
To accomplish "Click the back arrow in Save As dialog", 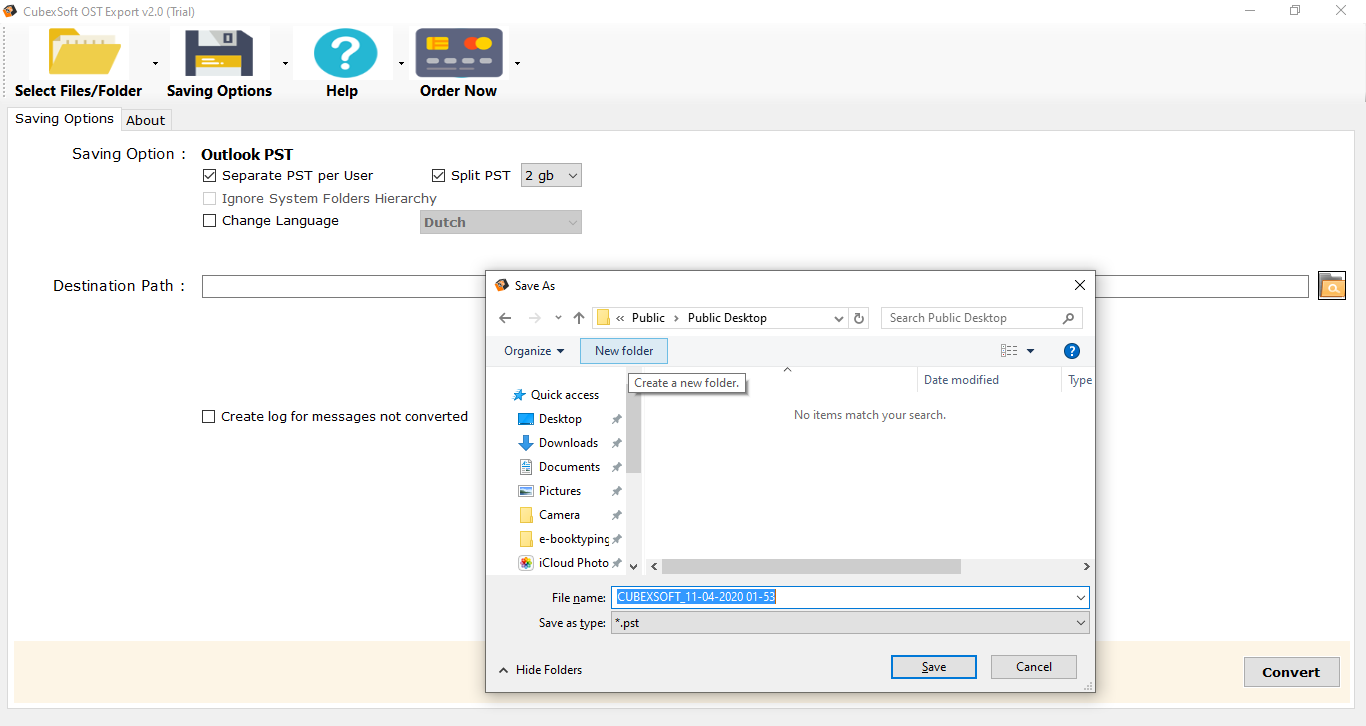I will [x=505, y=318].
